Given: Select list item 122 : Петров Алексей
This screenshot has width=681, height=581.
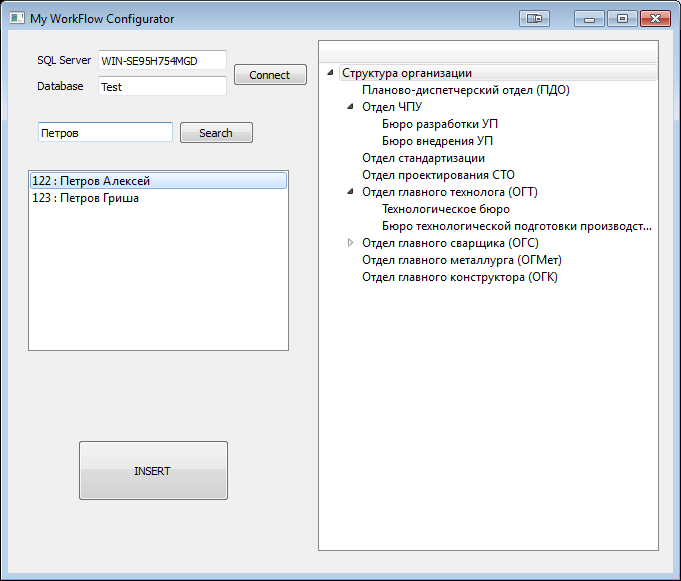Looking at the screenshot, I should [x=159, y=181].
